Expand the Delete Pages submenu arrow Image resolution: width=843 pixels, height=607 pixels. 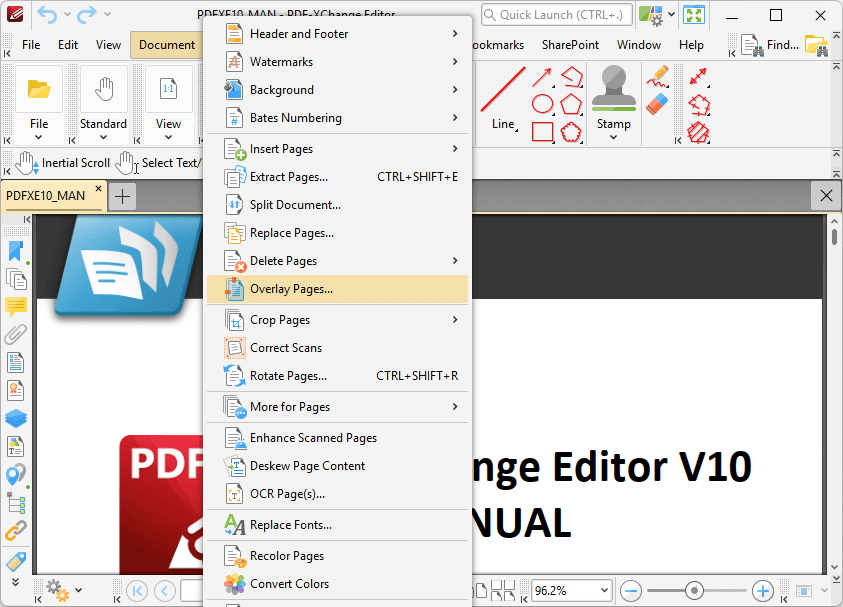coord(455,261)
